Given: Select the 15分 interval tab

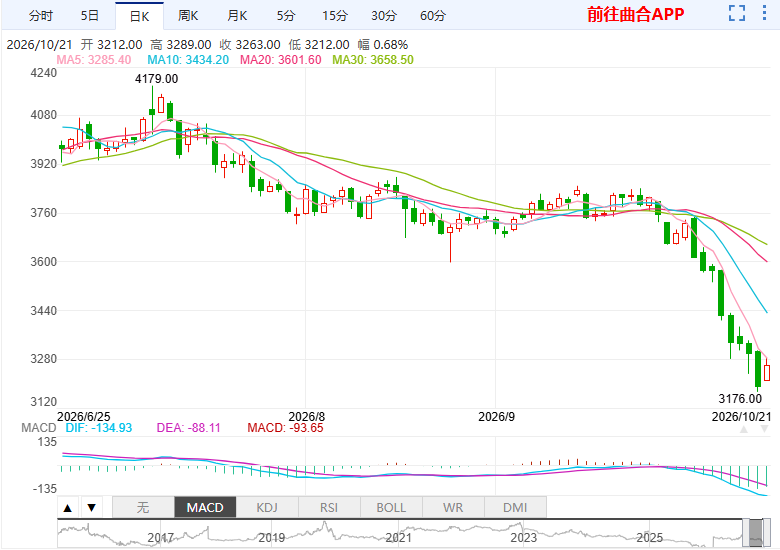Looking at the screenshot, I should click(x=335, y=16).
